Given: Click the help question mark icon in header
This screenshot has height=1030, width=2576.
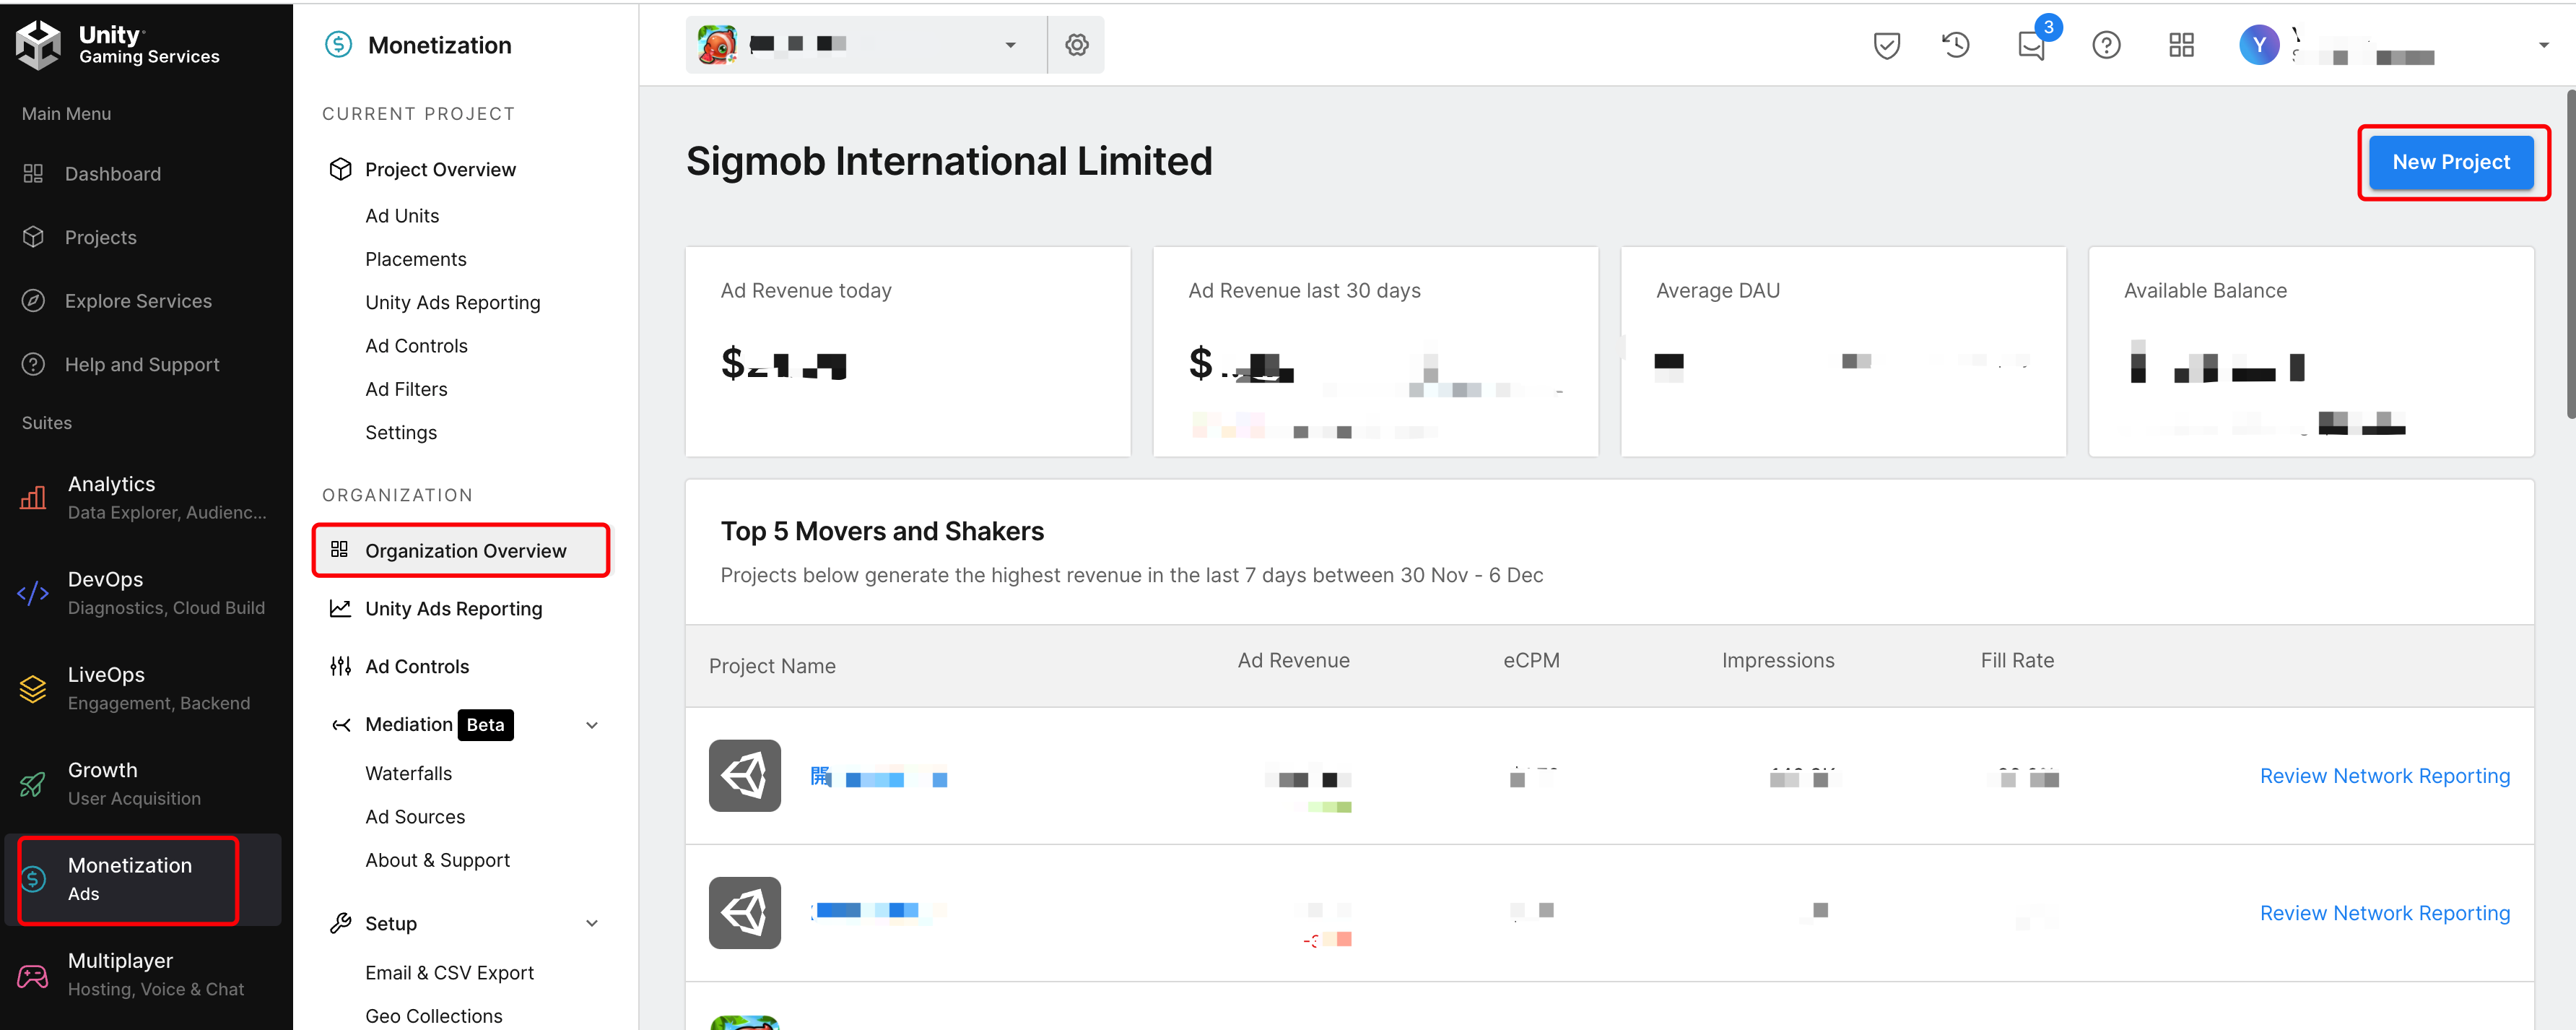Looking at the screenshot, I should point(2106,45).
